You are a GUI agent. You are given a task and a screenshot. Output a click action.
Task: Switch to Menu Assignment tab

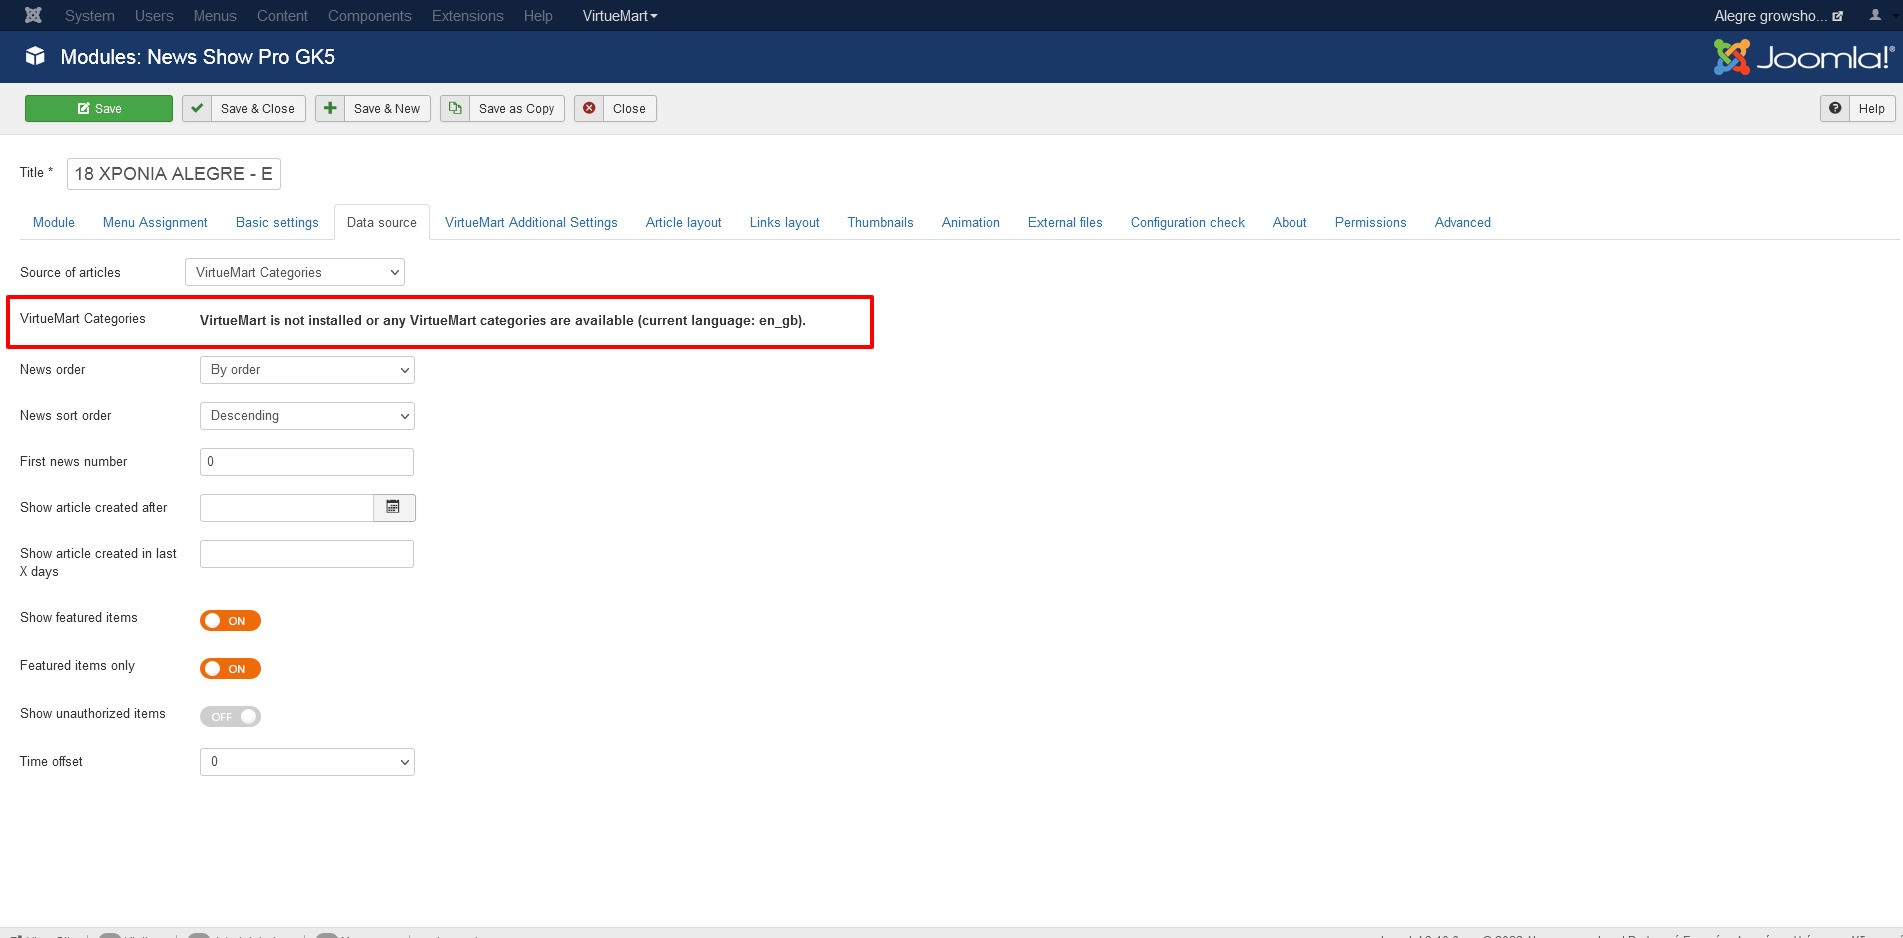click(155, 223)
